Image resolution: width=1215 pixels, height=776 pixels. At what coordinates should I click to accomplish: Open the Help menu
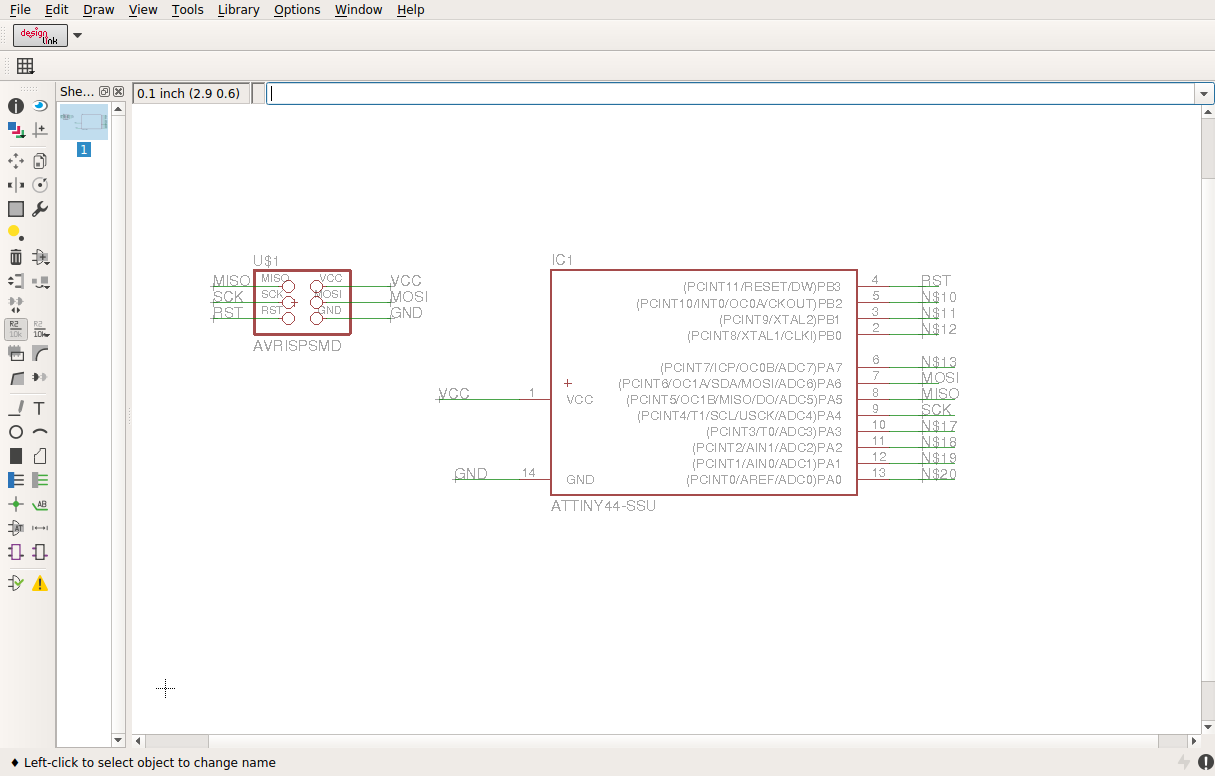tap(411, 9)
